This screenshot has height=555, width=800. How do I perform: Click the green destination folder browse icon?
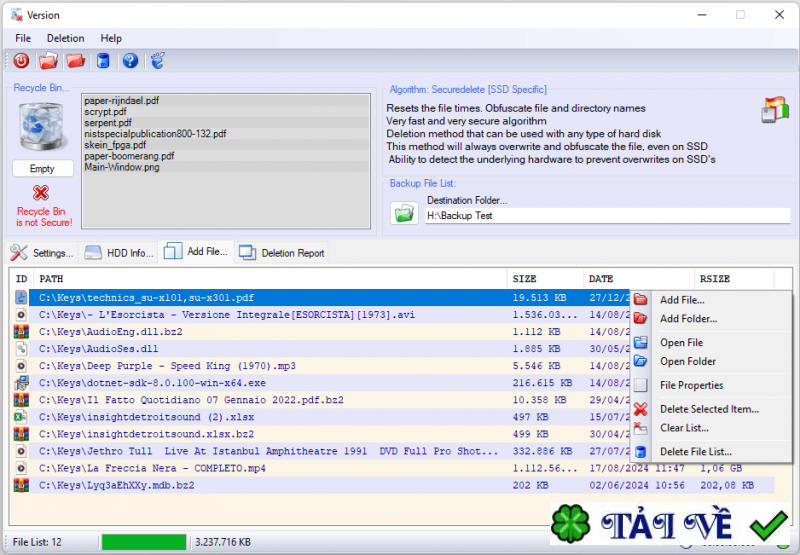tap(404, 213)
